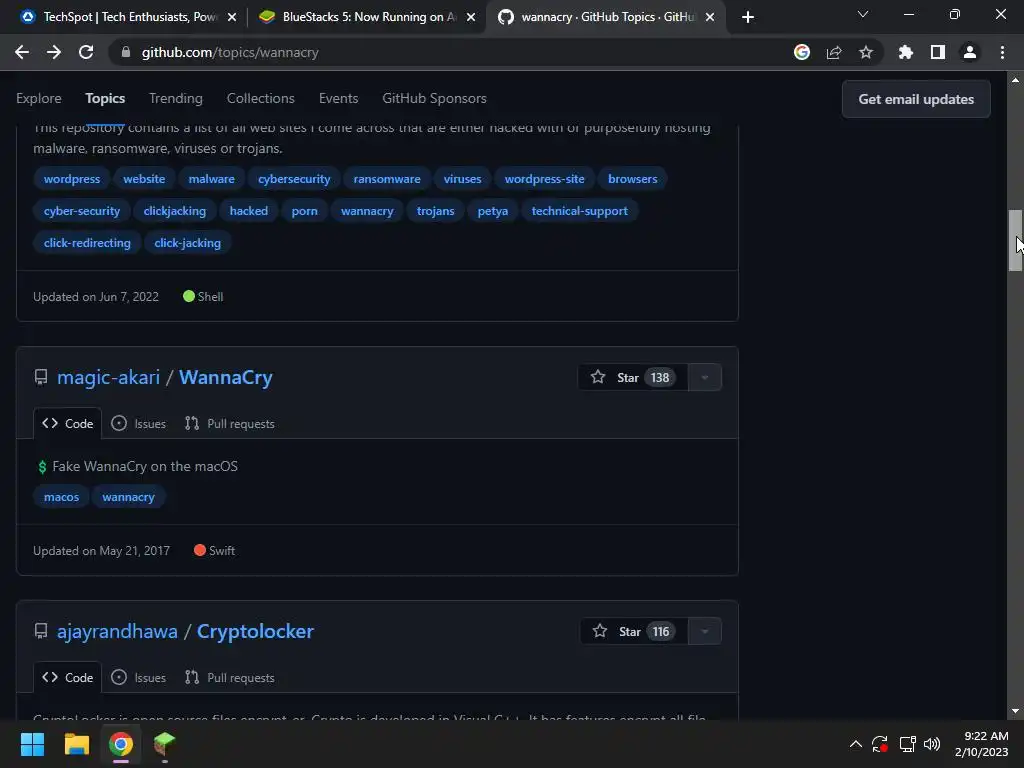Star the magic-akari WannaCry repo

pos(632,377)
